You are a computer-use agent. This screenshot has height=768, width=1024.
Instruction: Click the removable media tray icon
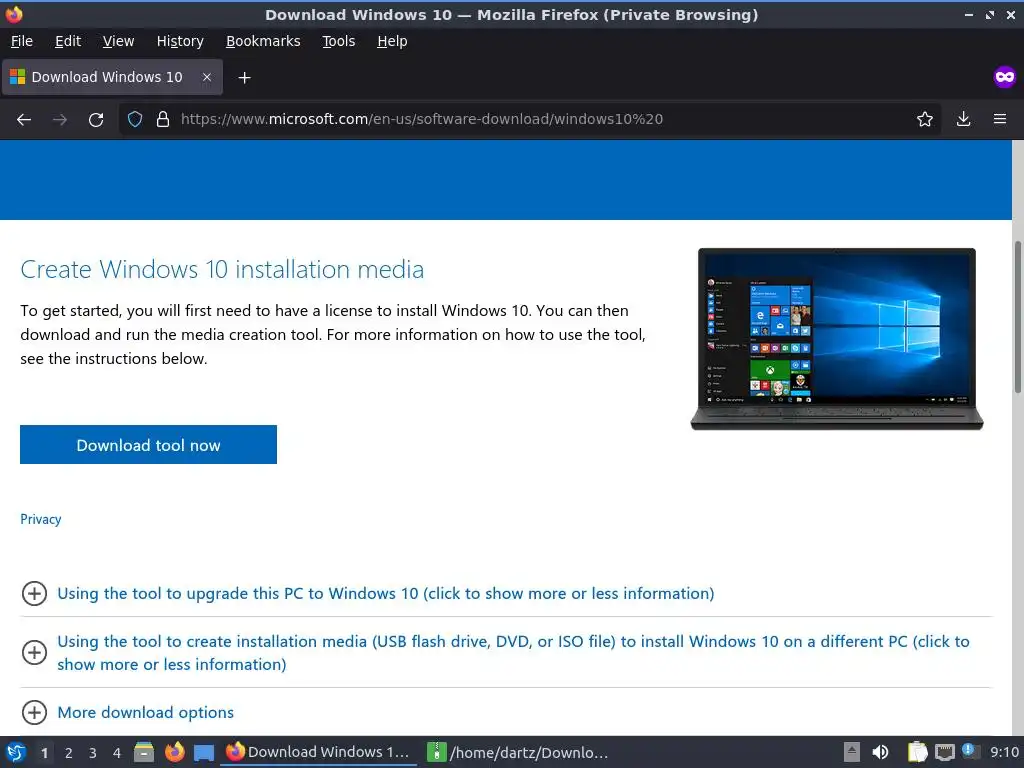(852, 752)
